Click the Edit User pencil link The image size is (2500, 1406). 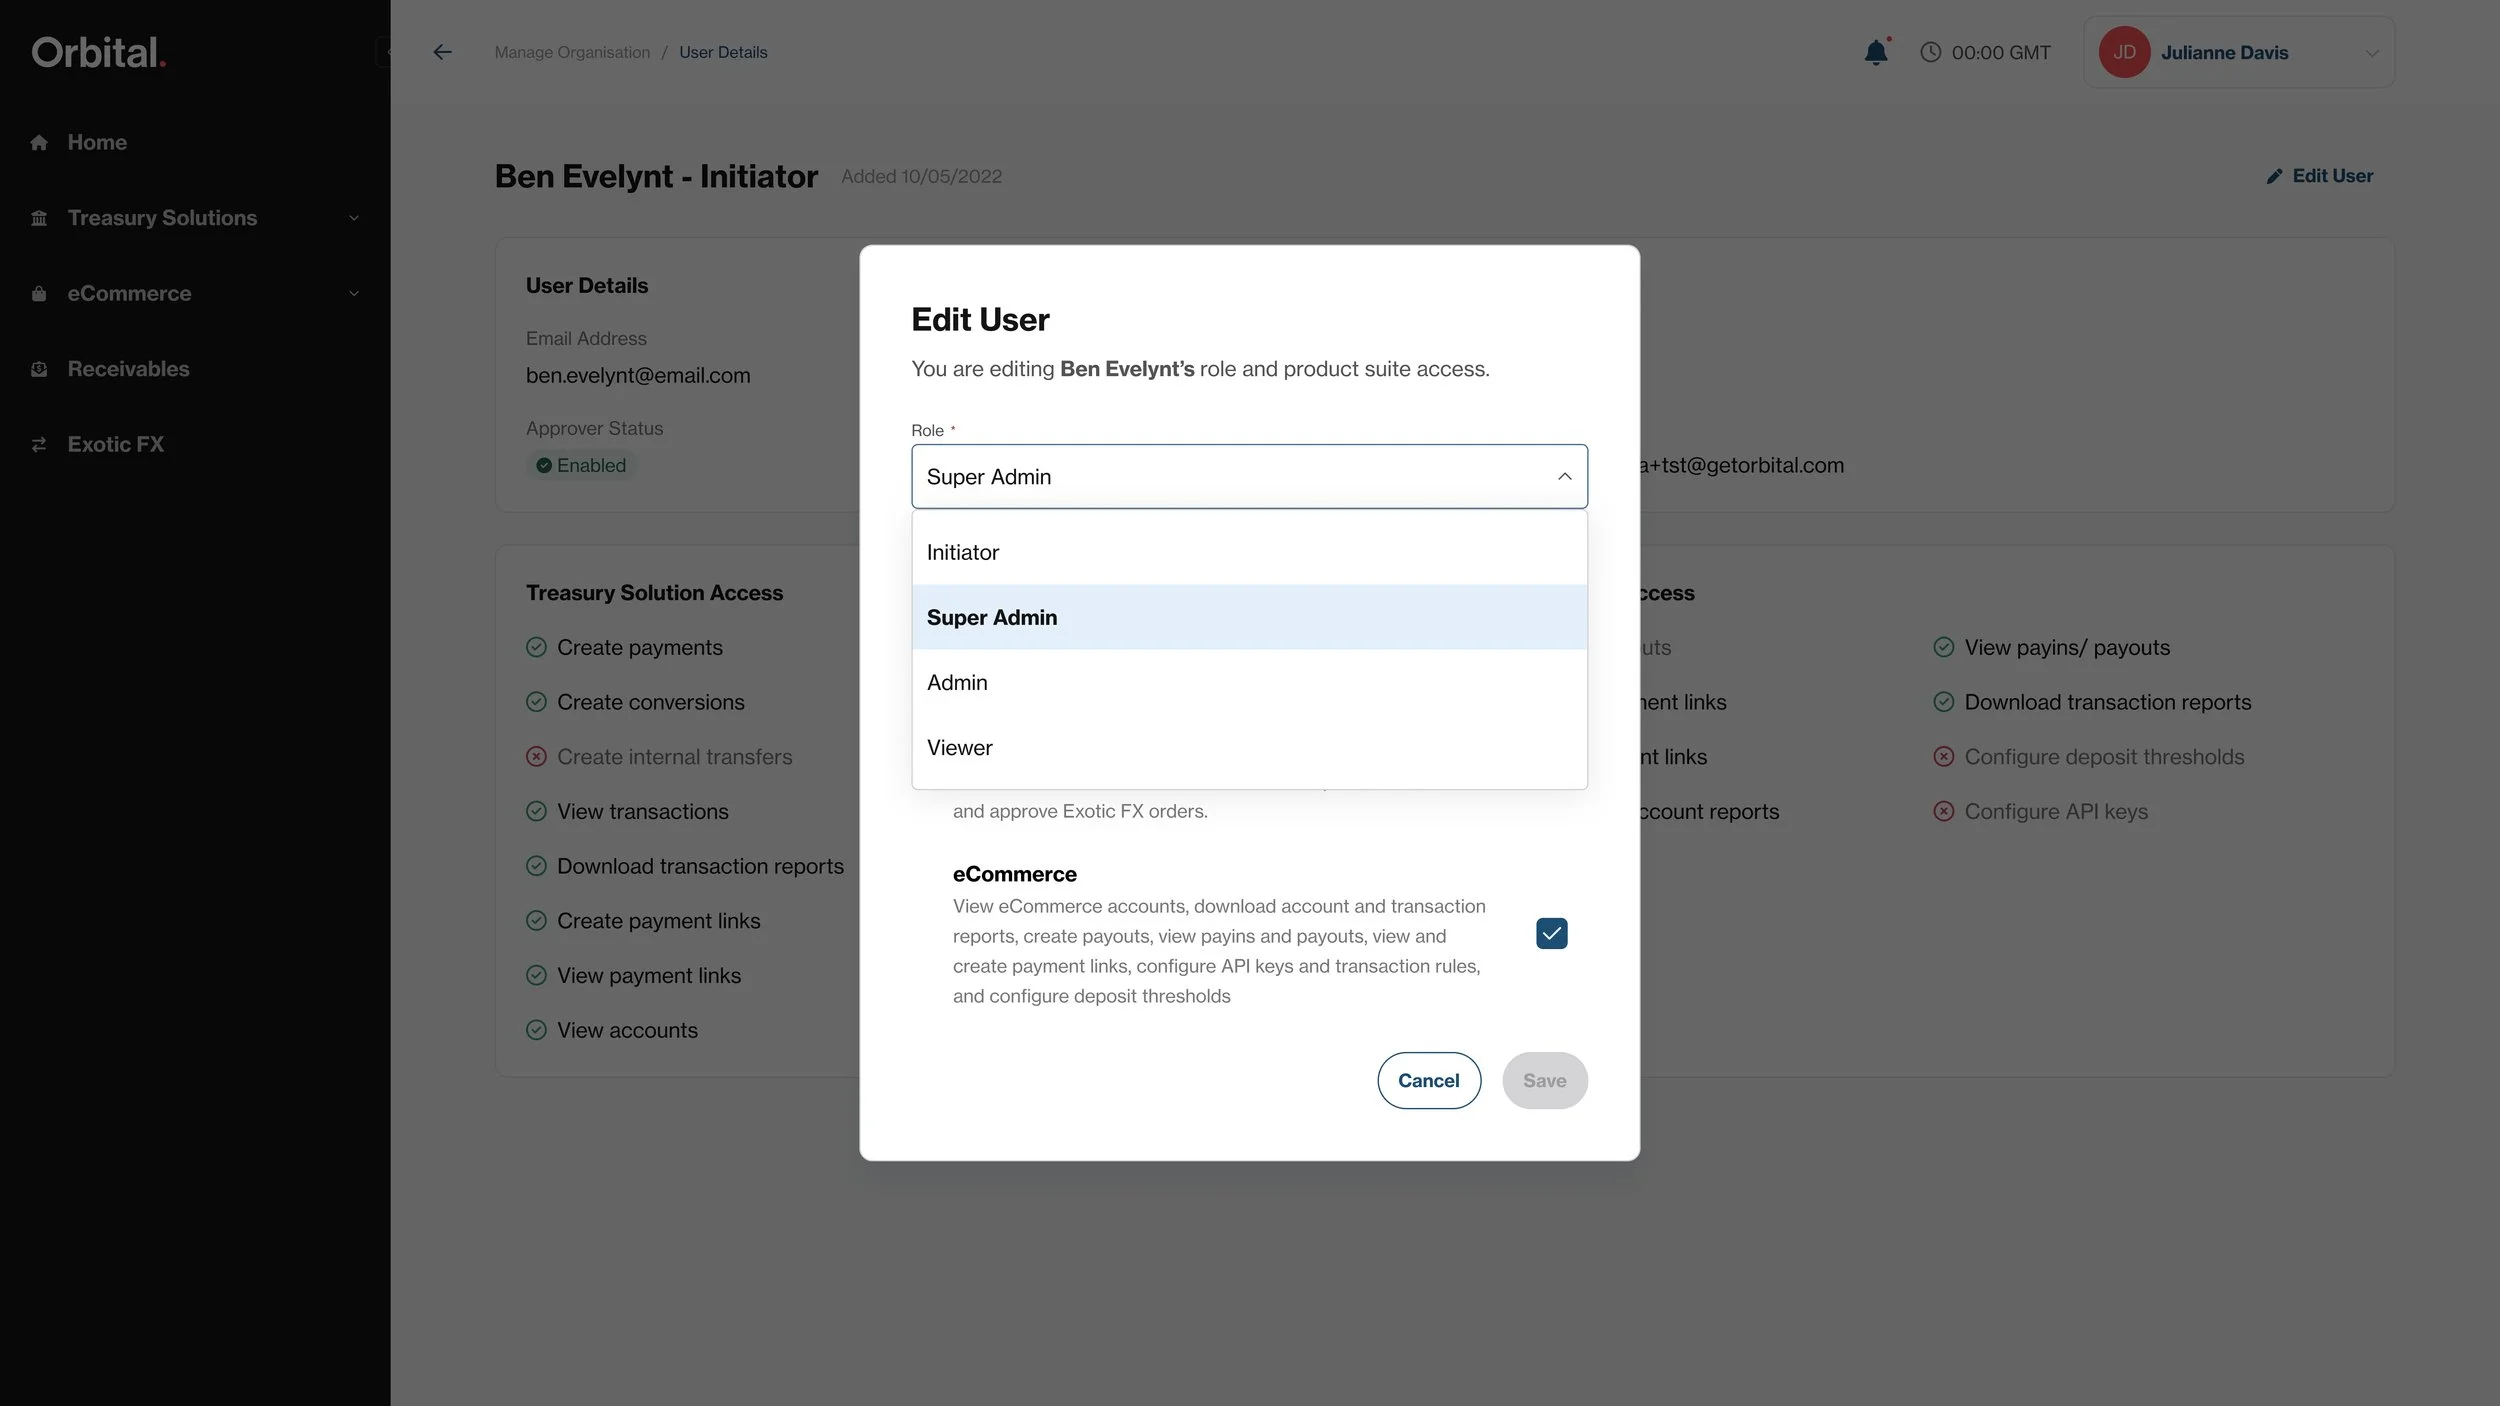click(x=2319, y=176)
